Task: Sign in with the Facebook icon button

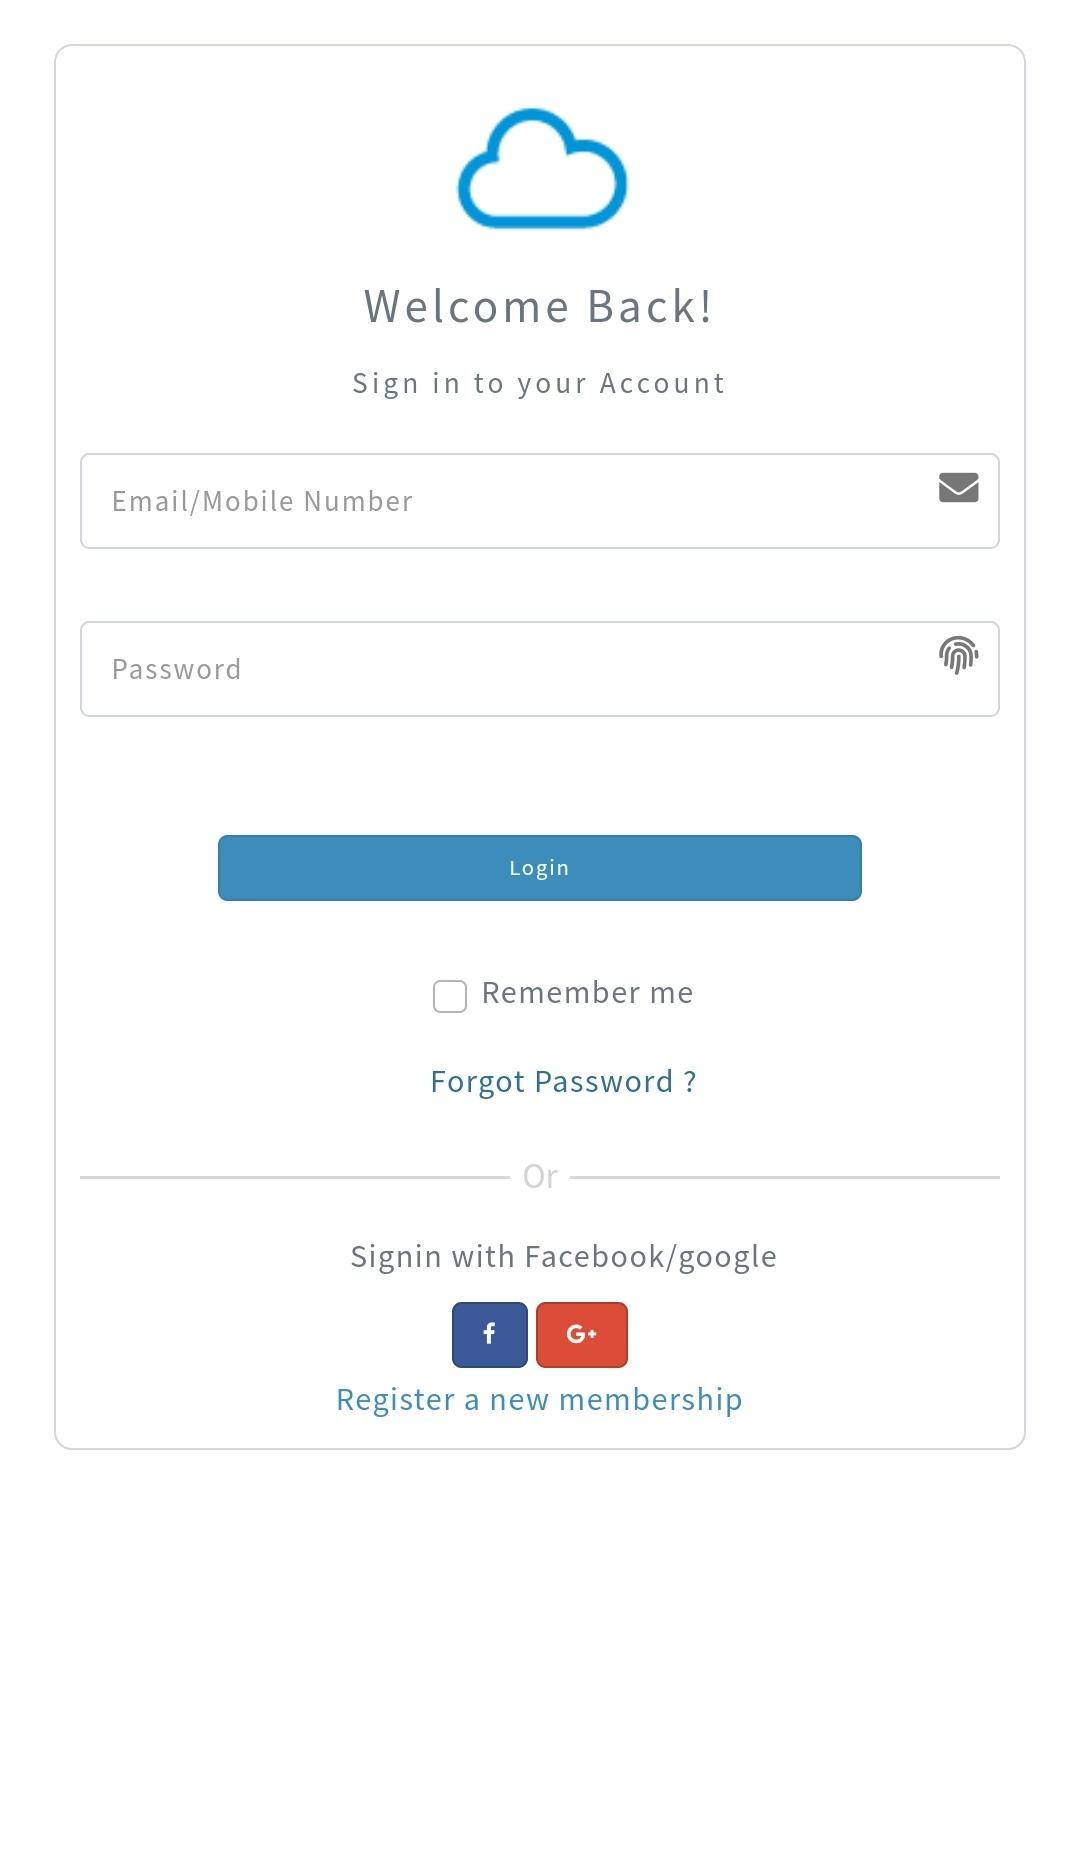Action: (x=490, y=1334)
